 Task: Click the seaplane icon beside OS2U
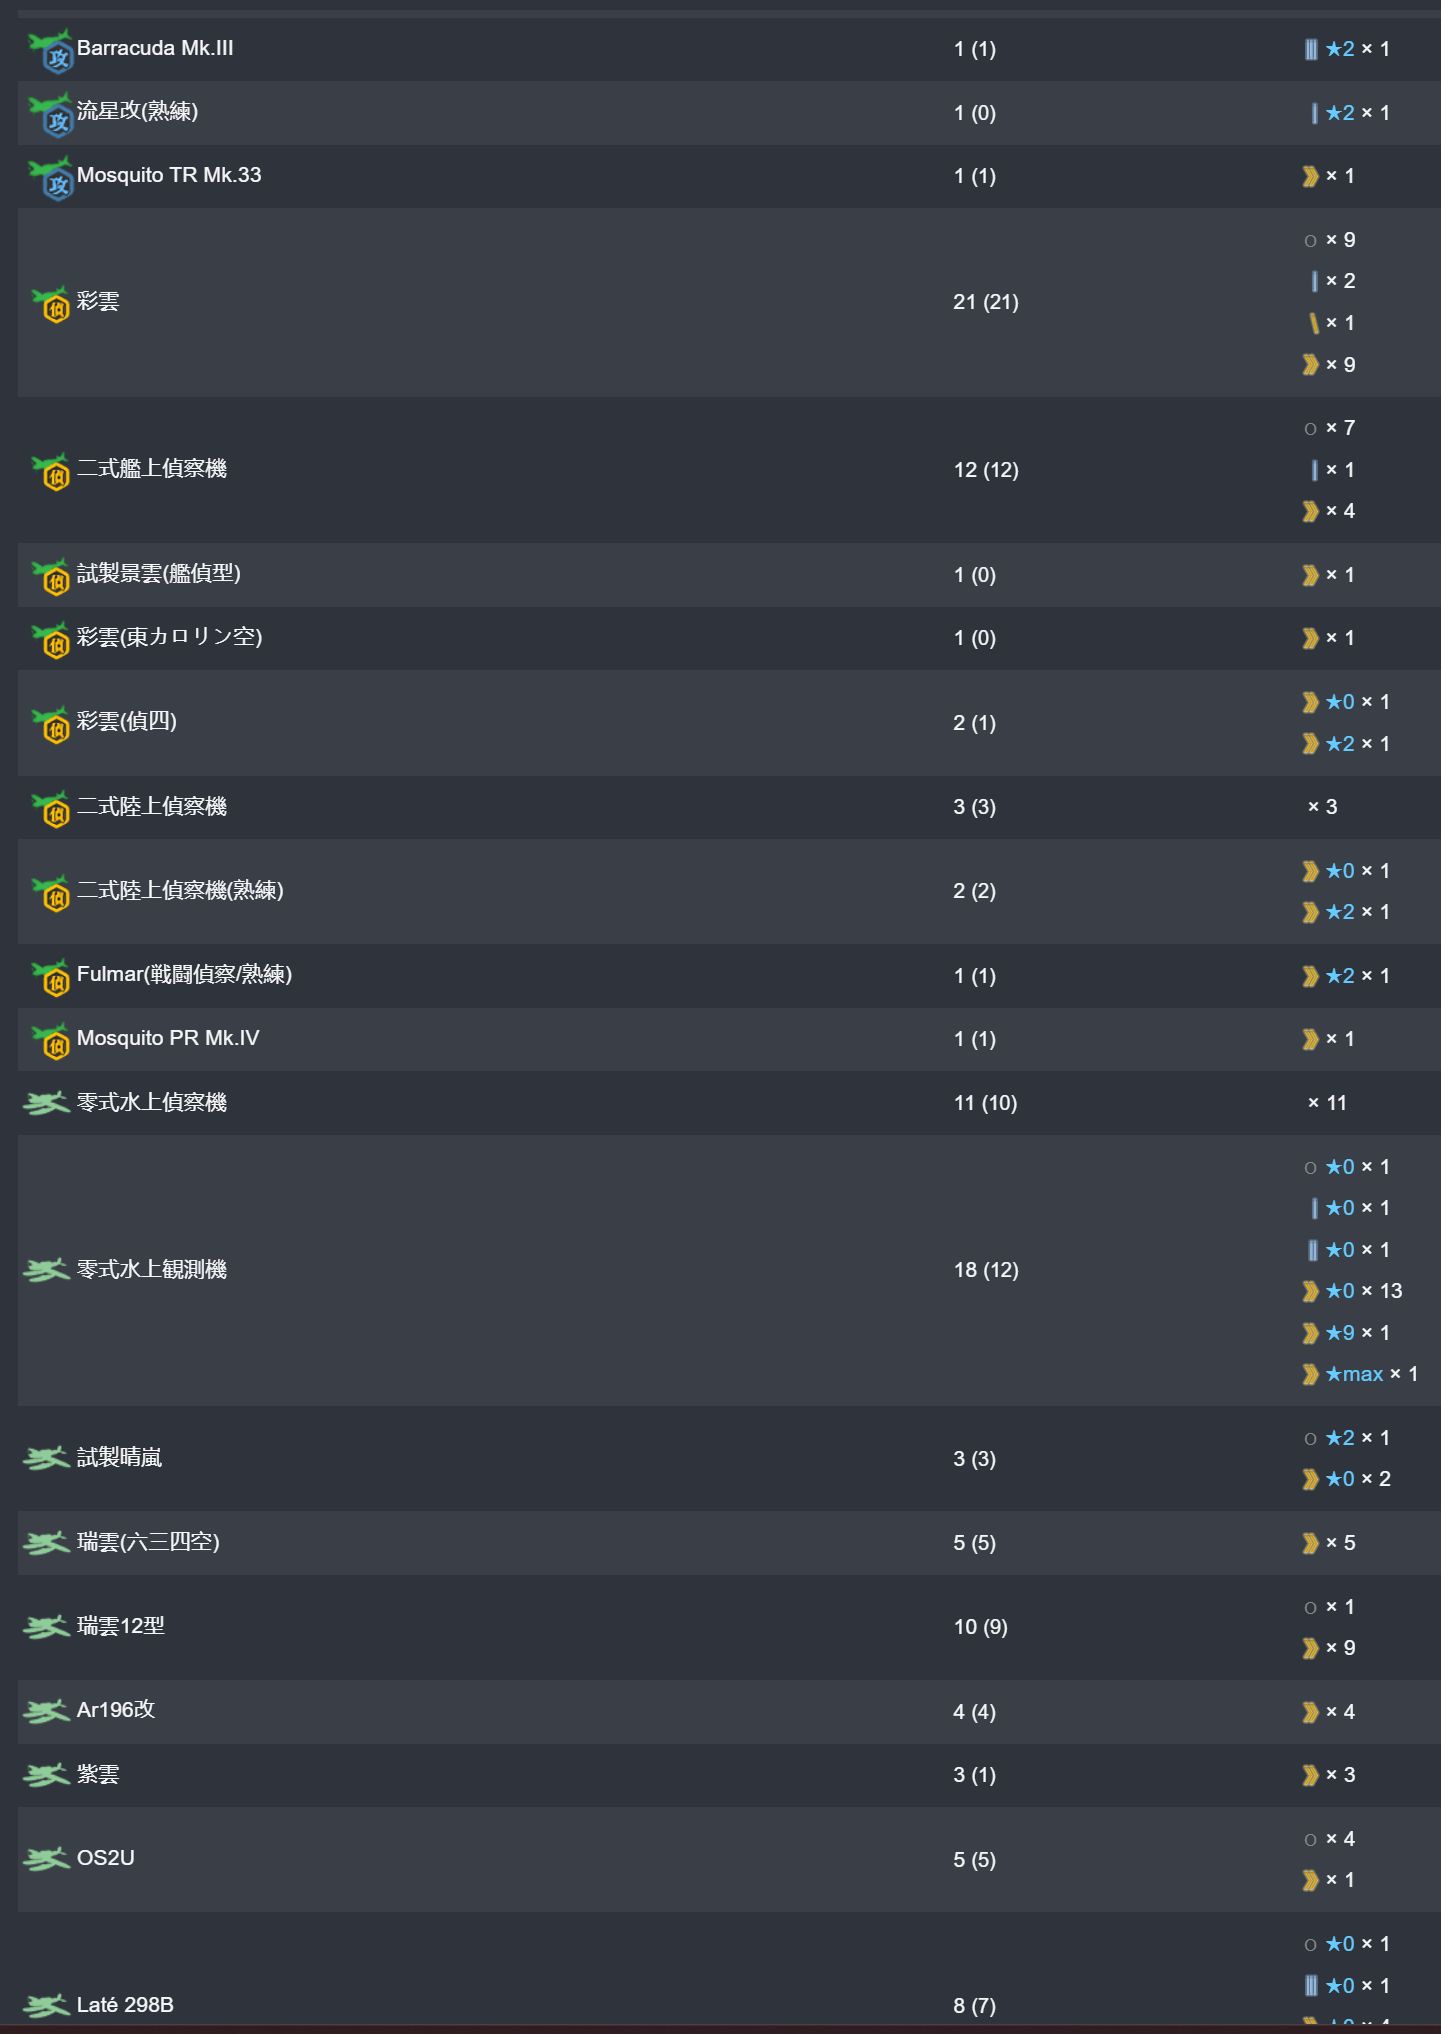pyautogui.click(x=46, y=1859)
